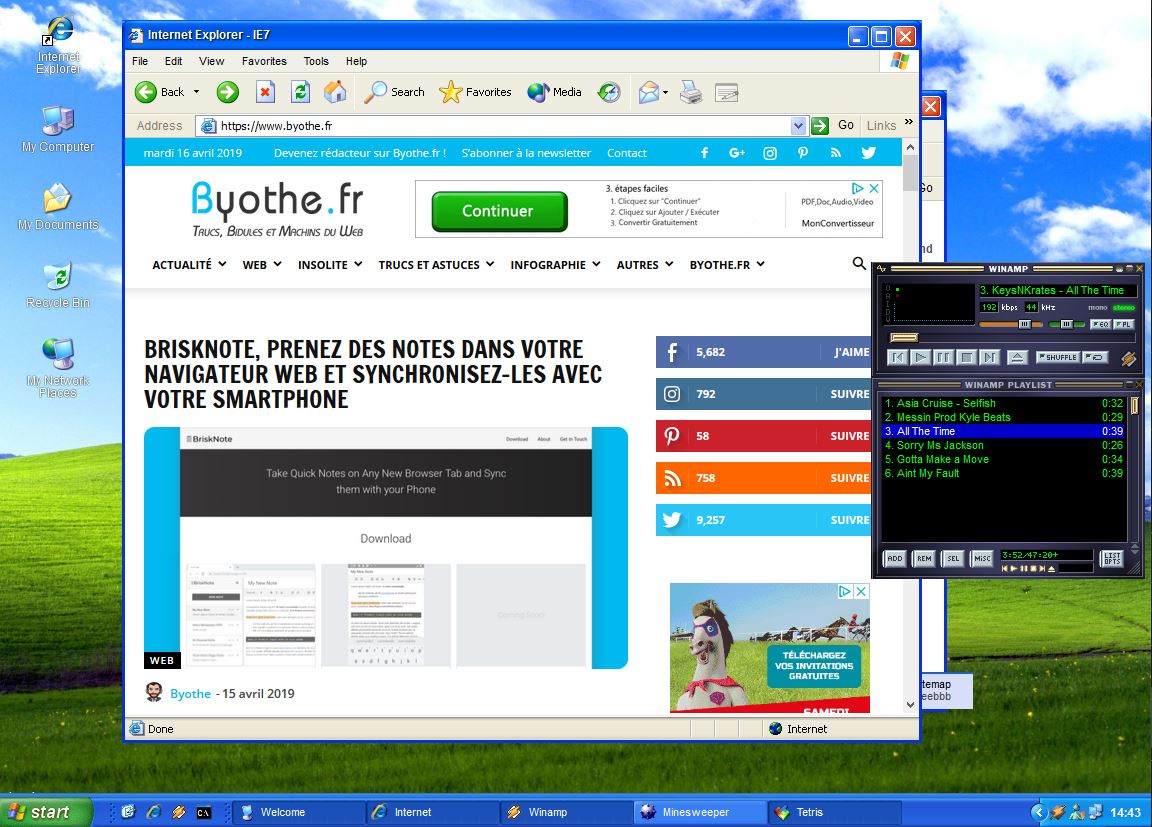Open Byothe Pinterest icon in top bar

pos(803,153)
